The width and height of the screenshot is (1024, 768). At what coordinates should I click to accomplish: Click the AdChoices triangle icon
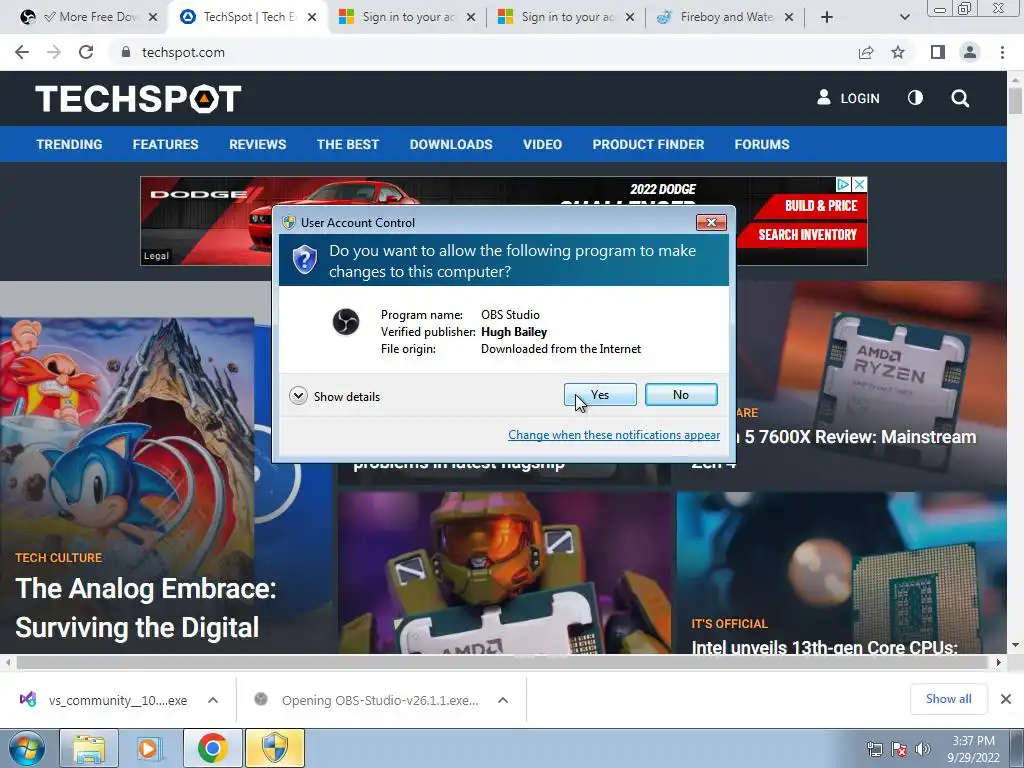click(844, 185)
